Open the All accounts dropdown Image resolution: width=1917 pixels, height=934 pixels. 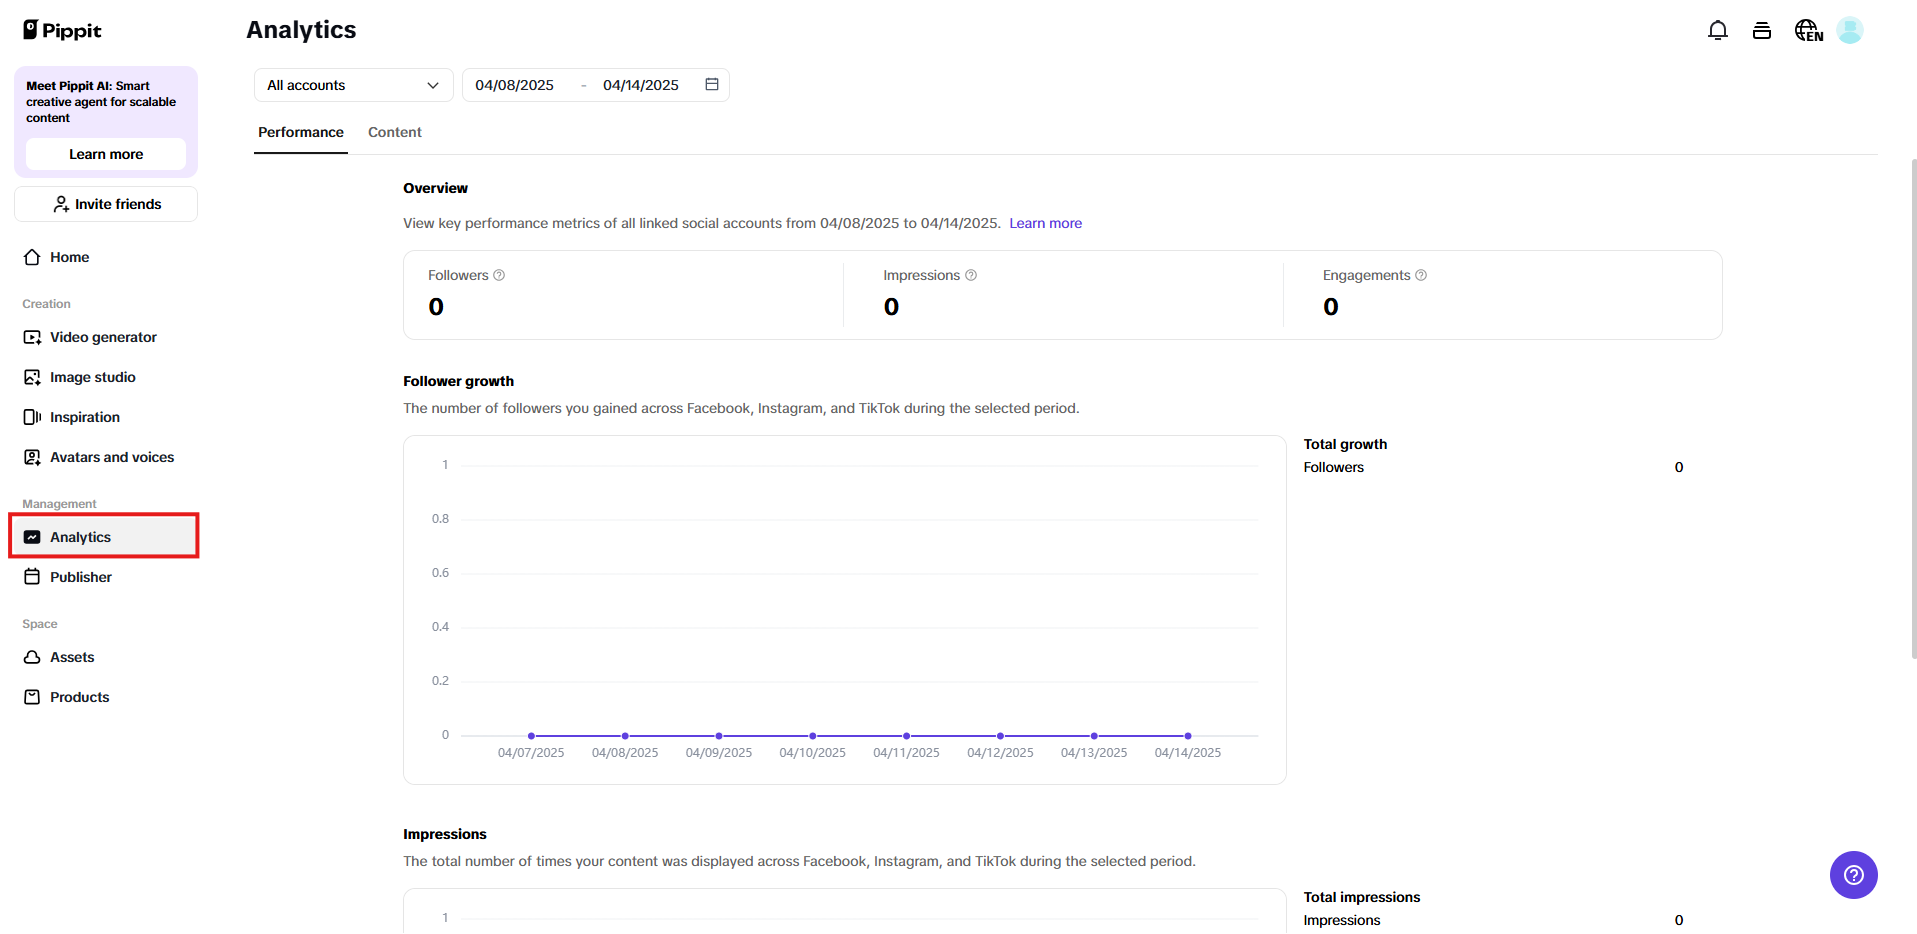click(x=352, y=85)
